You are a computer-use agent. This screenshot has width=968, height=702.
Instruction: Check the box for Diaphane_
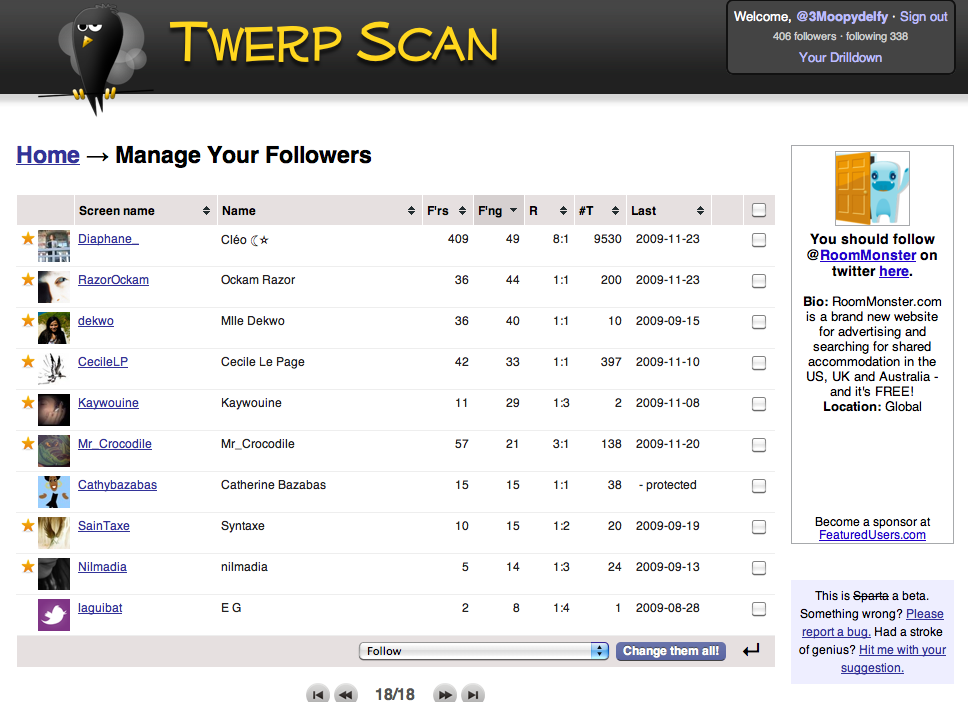tap(759, 240)
